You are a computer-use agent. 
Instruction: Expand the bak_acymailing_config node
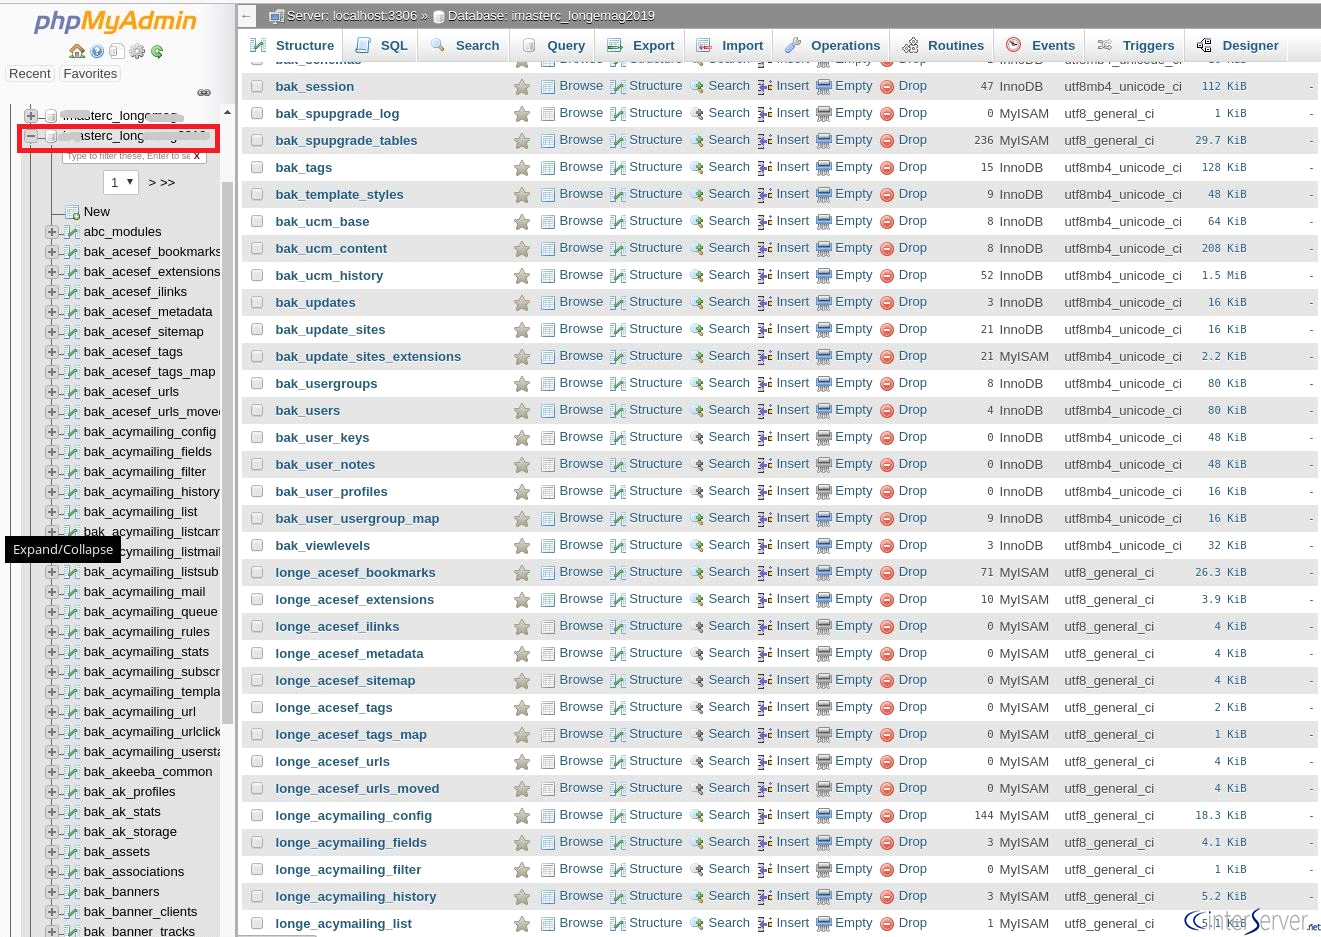click(51, 432)
